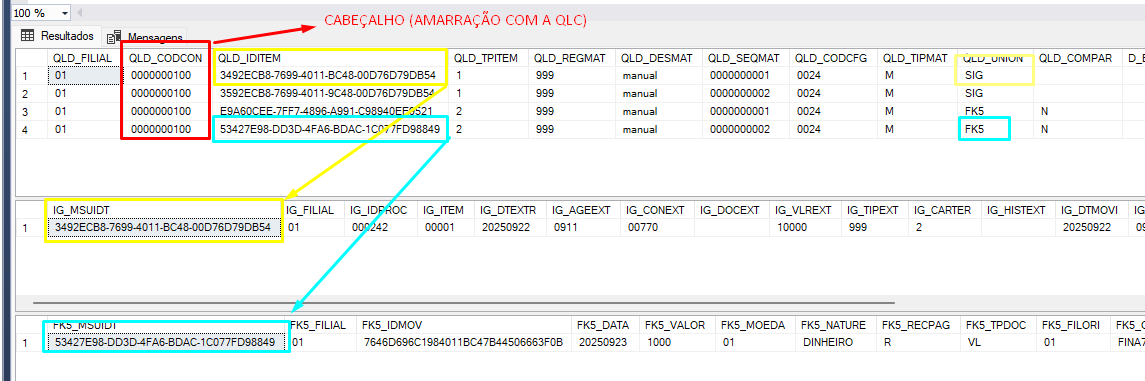Screen dimensions: 1145x381
Task: Click QLD_IDITEM cell 3492ECB8-7699-4011-BC48-00D76D79DB54
Action: coord(332,75)
